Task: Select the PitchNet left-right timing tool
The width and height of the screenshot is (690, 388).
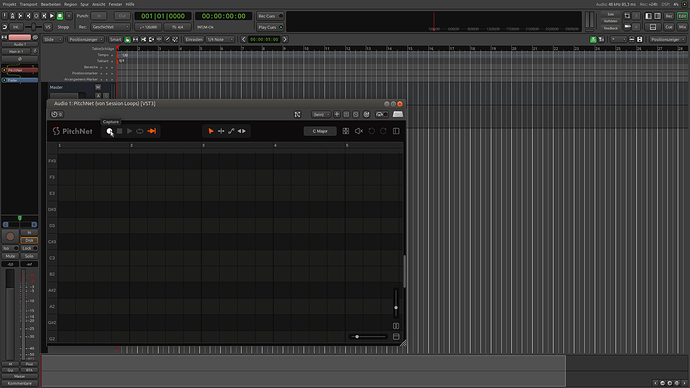Action: 242,131
